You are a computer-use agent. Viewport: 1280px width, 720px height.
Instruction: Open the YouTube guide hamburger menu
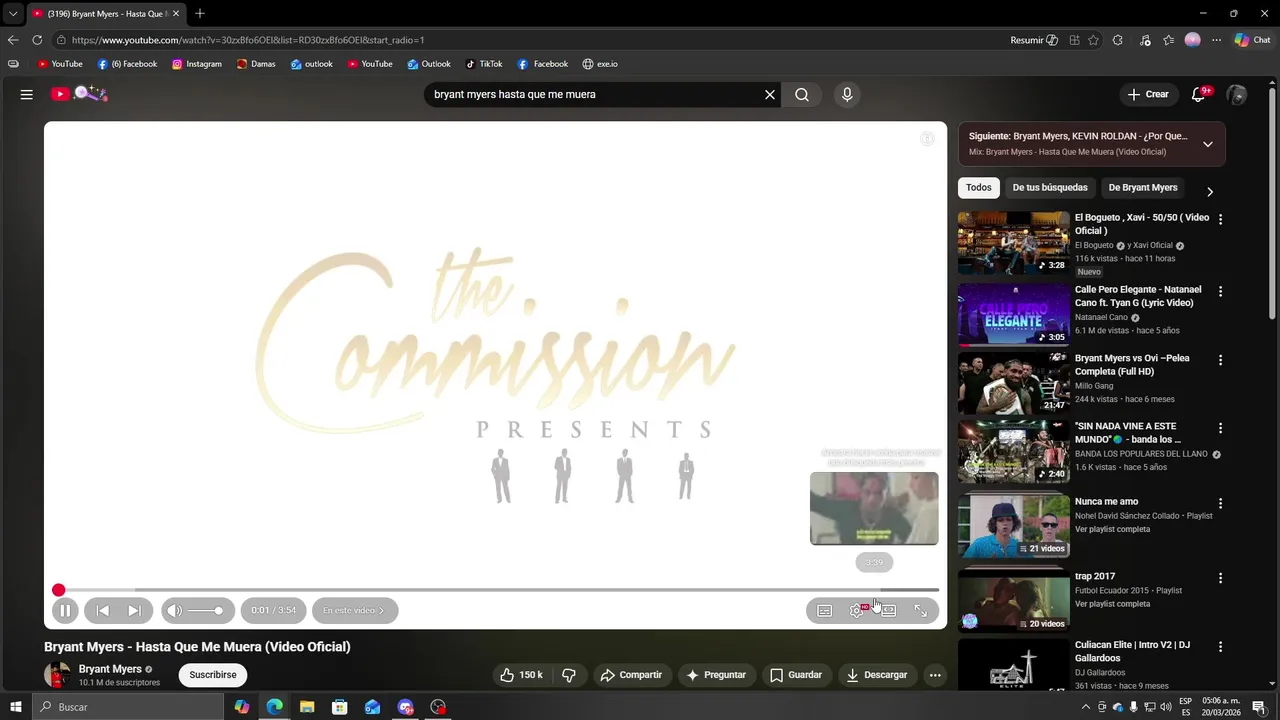(x=27, y=94)
